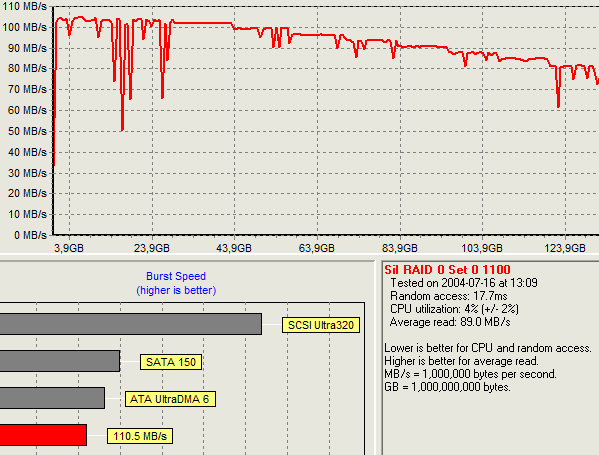Select the ATA UltraDMA 6 label
The width and height of the screenshot is (599, 455).
(170, 399)
